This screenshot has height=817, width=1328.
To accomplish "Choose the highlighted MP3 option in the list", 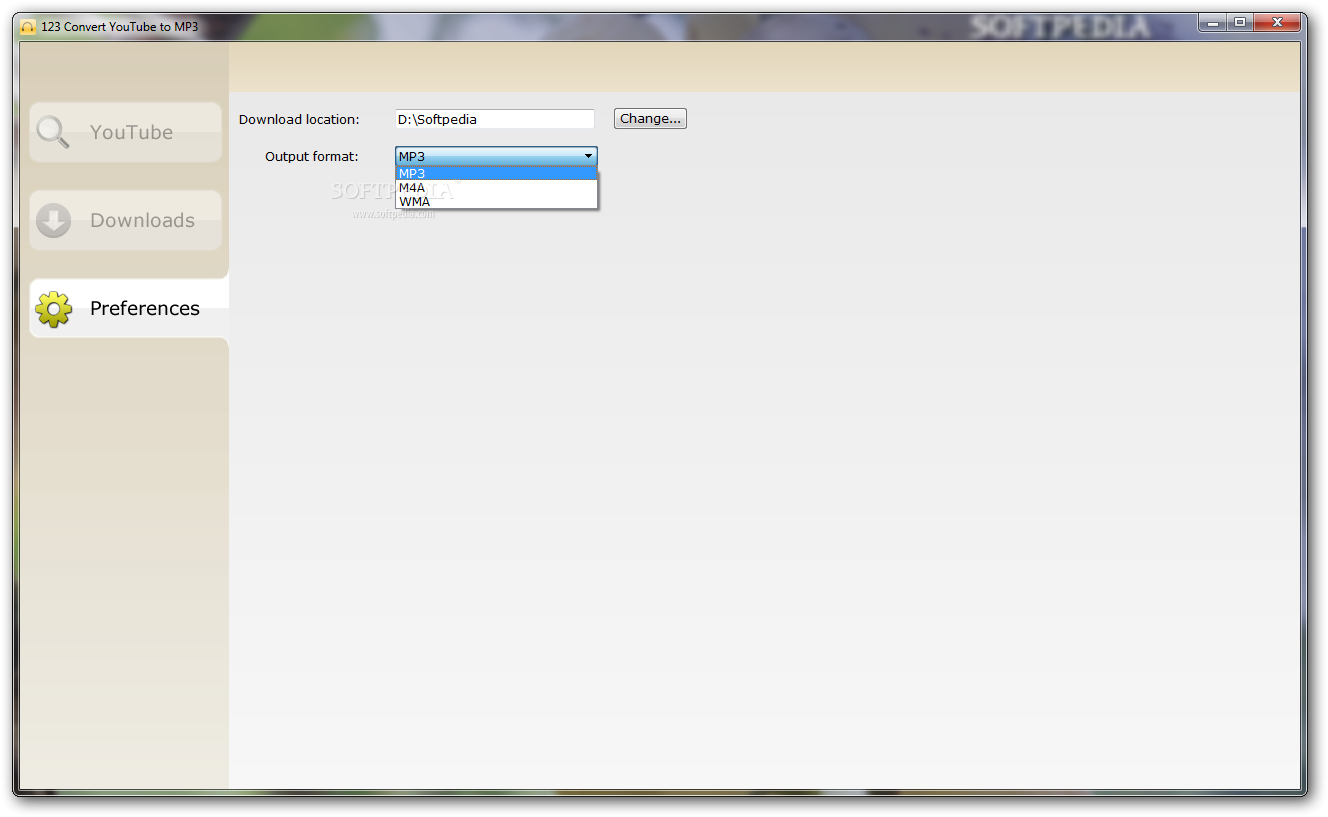I will 496,173.
